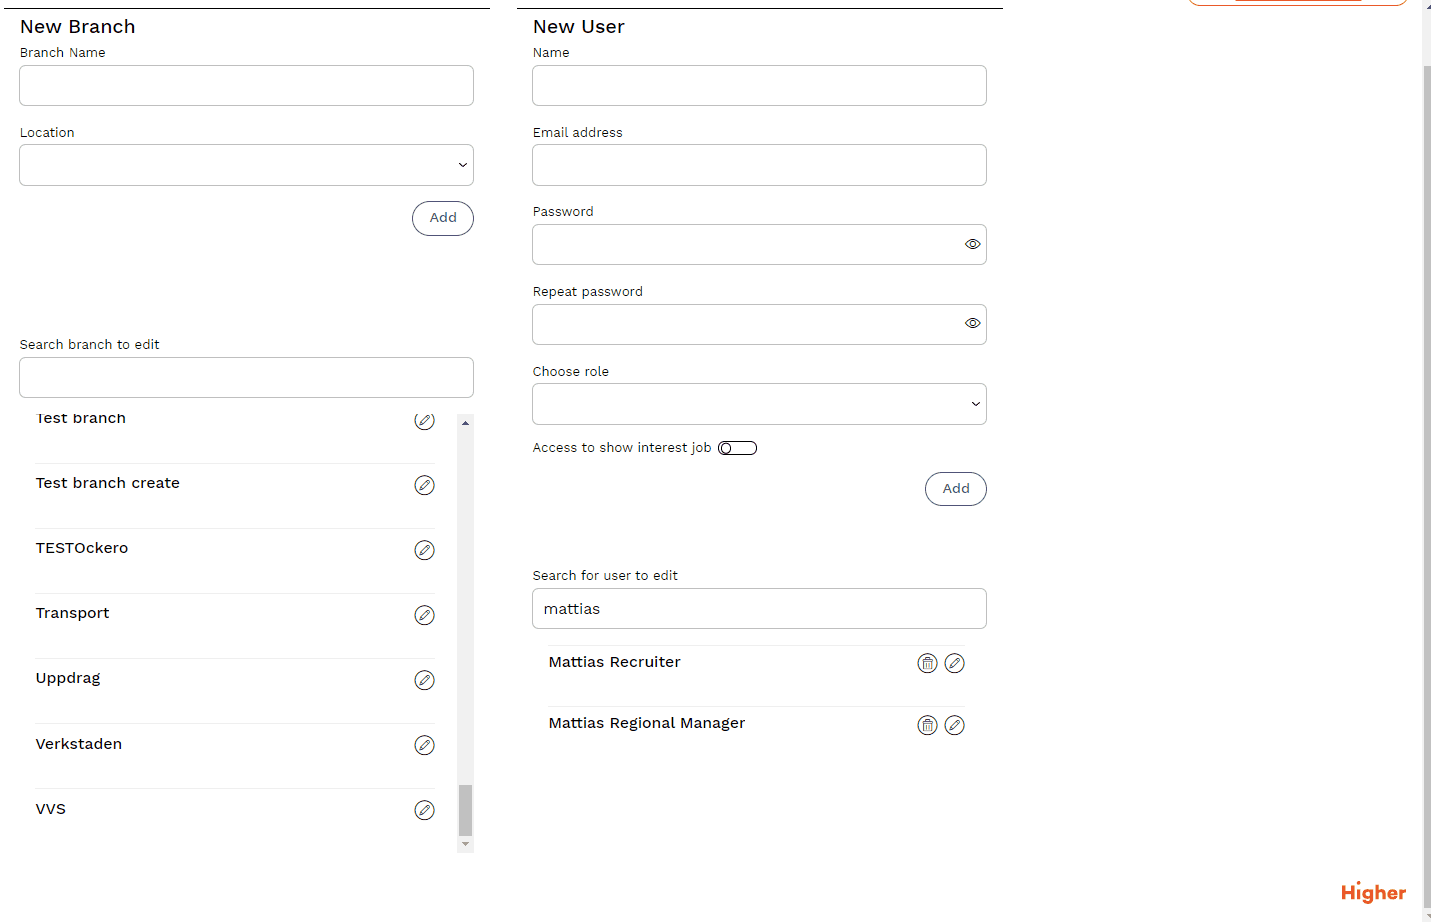Screen dimensions: 1431x922
Task: Delete user Mattias Regional Manager
Action: [927, 725]
